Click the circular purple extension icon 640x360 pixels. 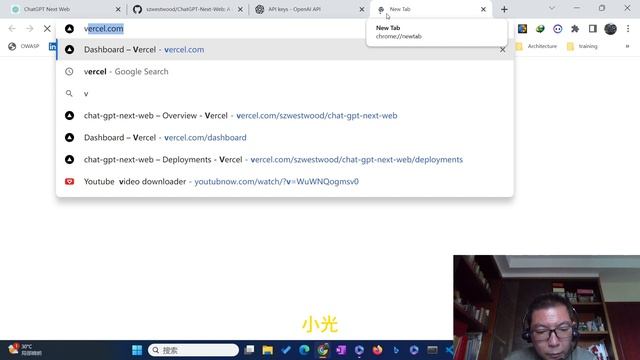(x=558, y=29)
